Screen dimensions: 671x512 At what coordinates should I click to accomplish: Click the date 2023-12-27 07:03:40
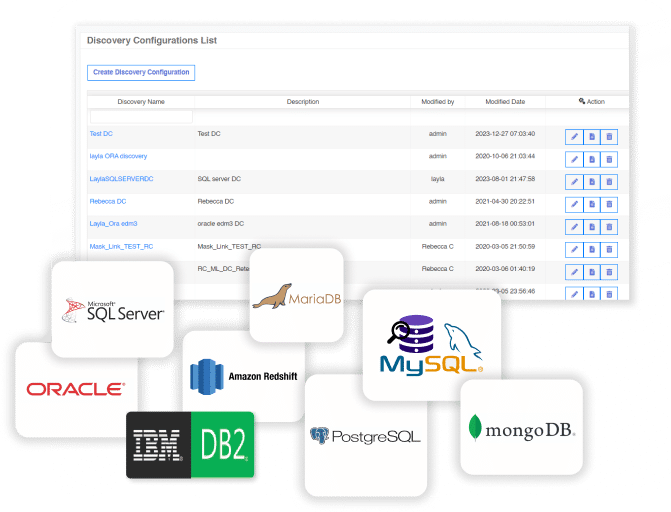(x=505, y=134)
